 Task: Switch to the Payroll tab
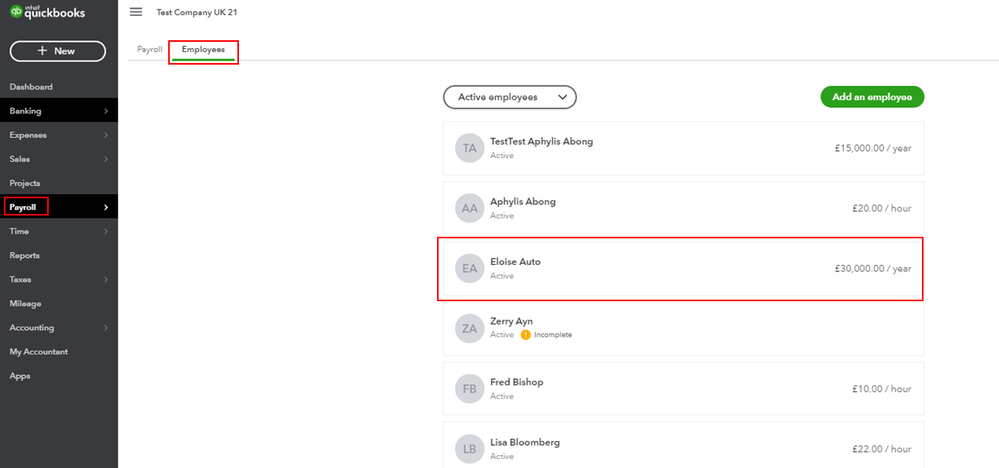[148, 49]
